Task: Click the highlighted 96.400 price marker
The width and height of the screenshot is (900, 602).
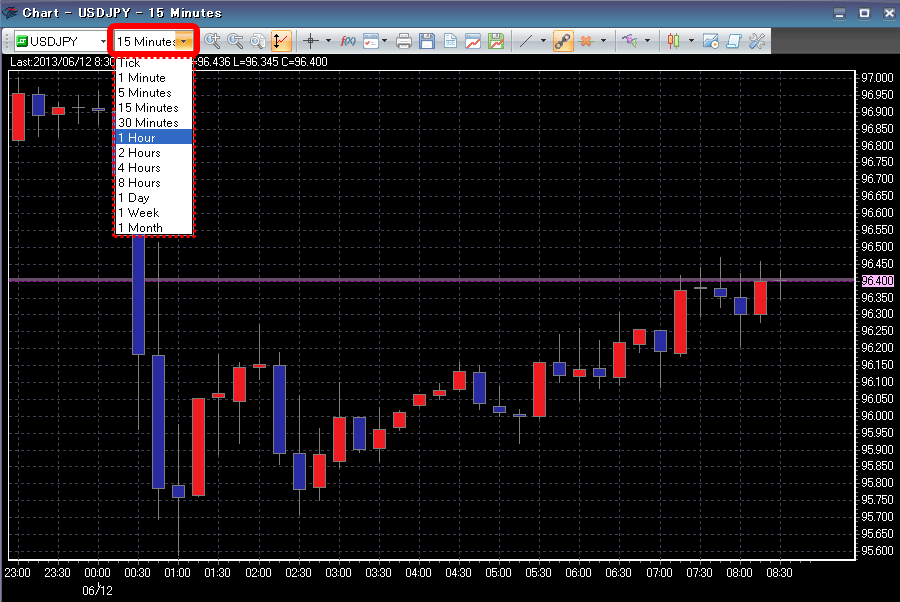Action: pyautogui.click(x=878, y=281)
